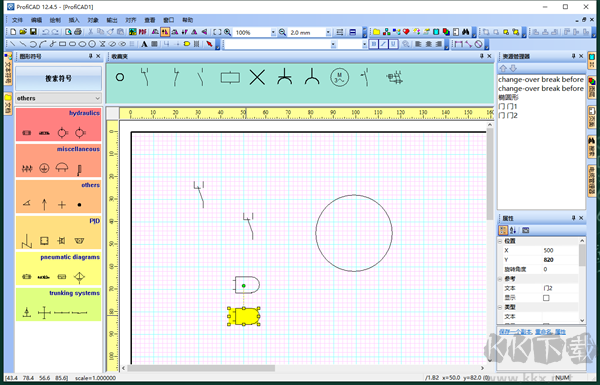Screen dimensions: 600x385
Task: Click the yellow folder icon in toolbar
Action: point(377,32)
